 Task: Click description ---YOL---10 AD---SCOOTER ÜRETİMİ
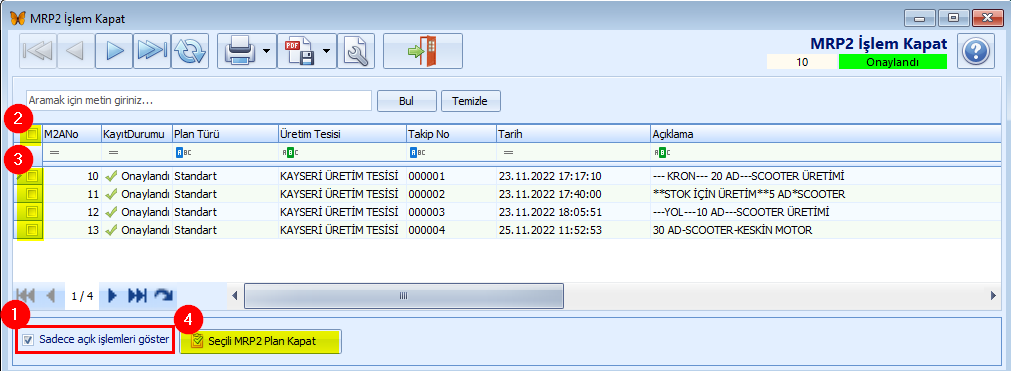741,212
